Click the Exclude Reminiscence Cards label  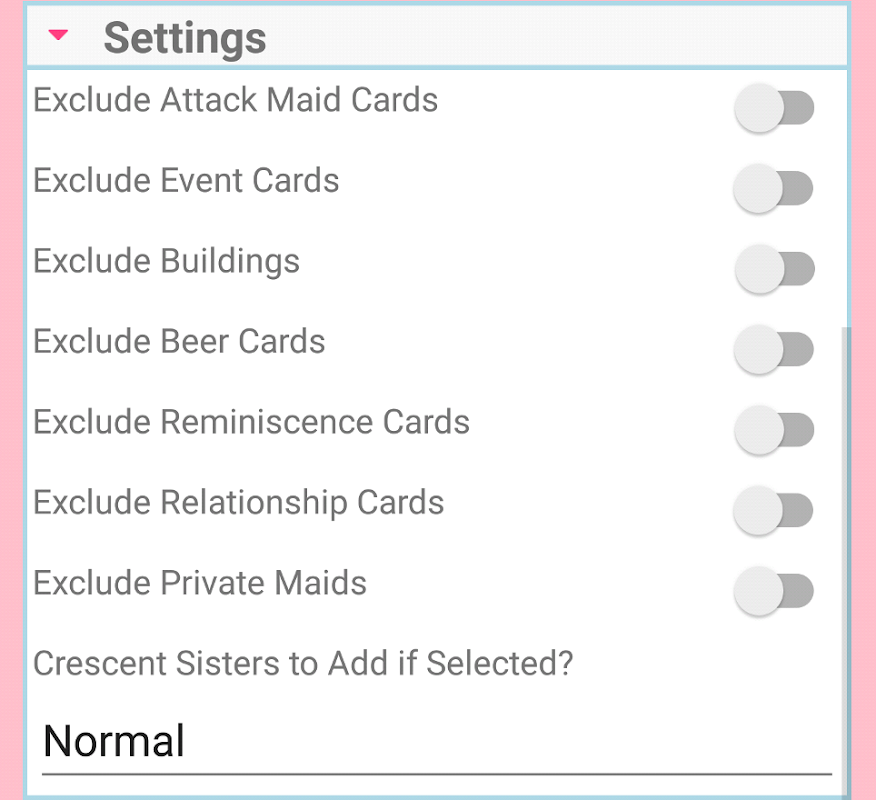pos(251,422)
